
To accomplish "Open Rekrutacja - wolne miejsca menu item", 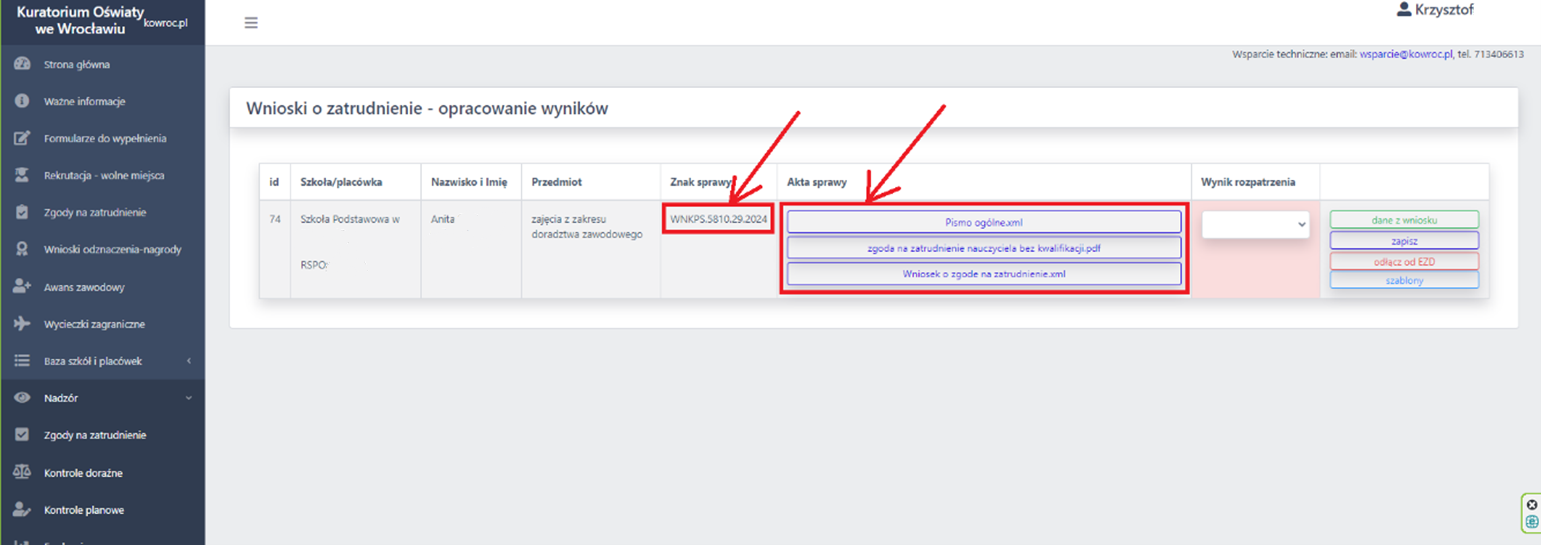I will pyautogui.click(x=104, y=175).
